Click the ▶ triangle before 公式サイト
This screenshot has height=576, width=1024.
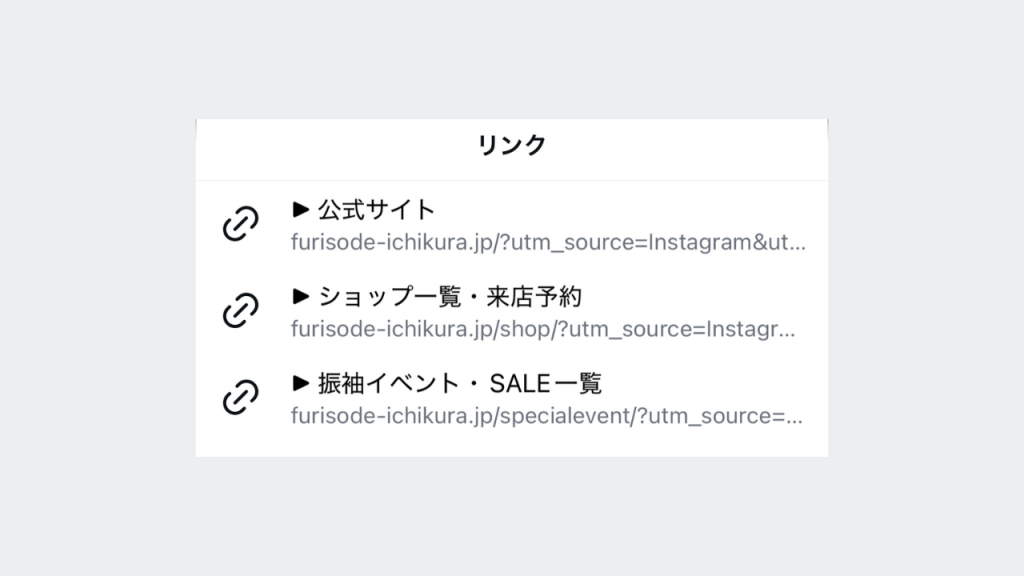point(300,209)
